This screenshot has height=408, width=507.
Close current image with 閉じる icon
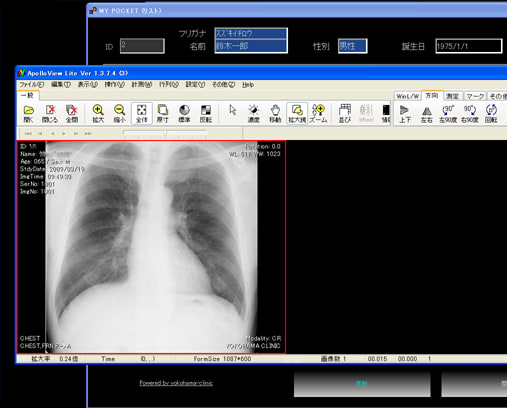(x=50, y=114)
